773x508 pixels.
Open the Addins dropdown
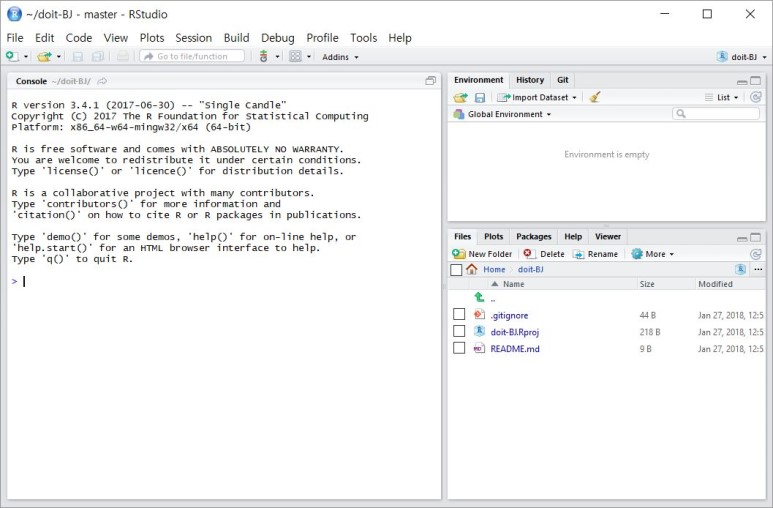pos(340,57)
